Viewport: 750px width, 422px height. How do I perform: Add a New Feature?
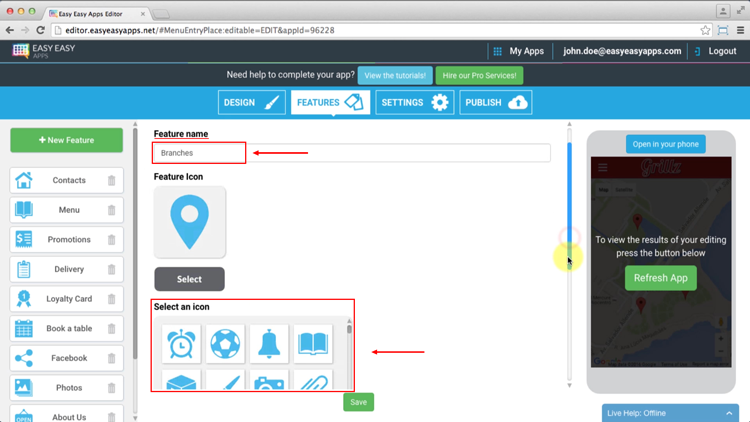[x=66, y=140]
